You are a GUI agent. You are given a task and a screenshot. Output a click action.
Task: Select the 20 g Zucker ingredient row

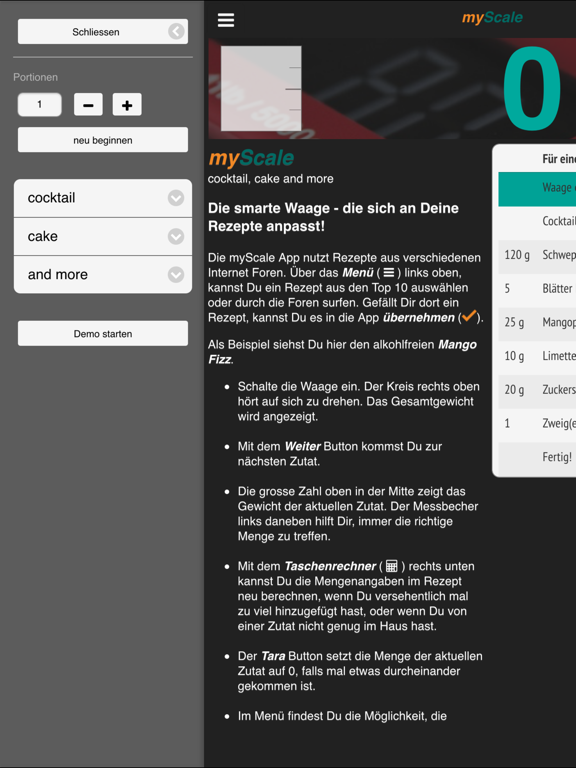537,392
